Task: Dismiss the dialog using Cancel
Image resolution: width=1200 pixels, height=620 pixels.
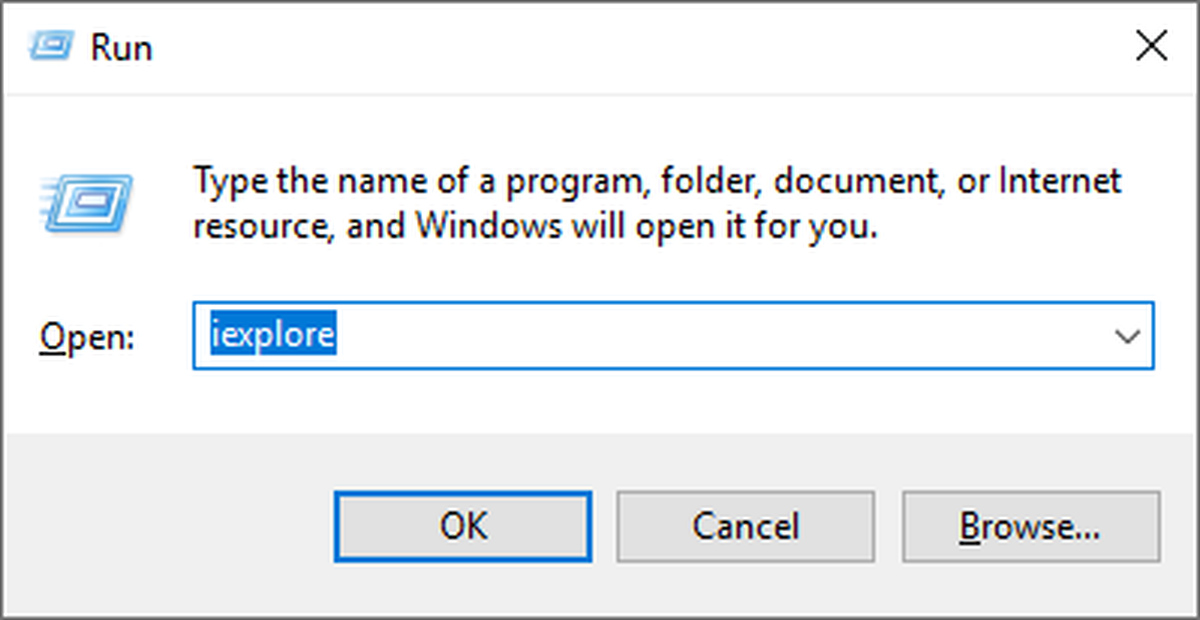Action: pyautogui.click(x=746, y=525)
